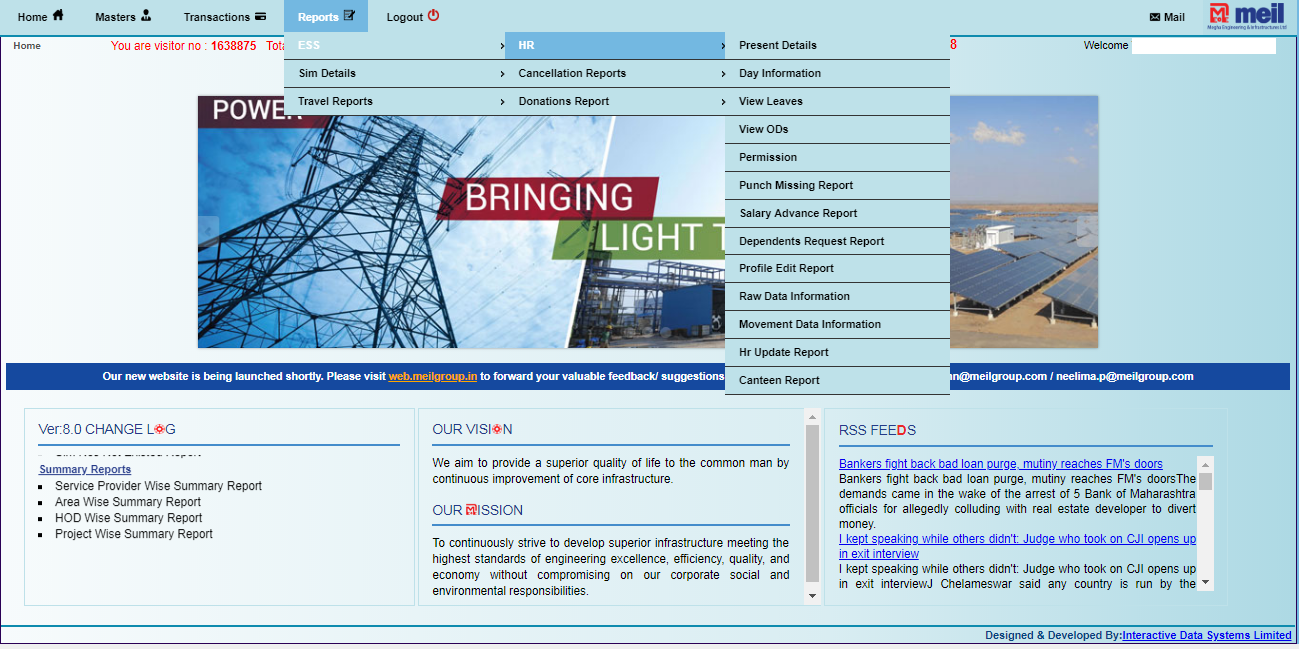Click the Transactions list icon
The image size is (1299, 649).
[x=262, y=16]
